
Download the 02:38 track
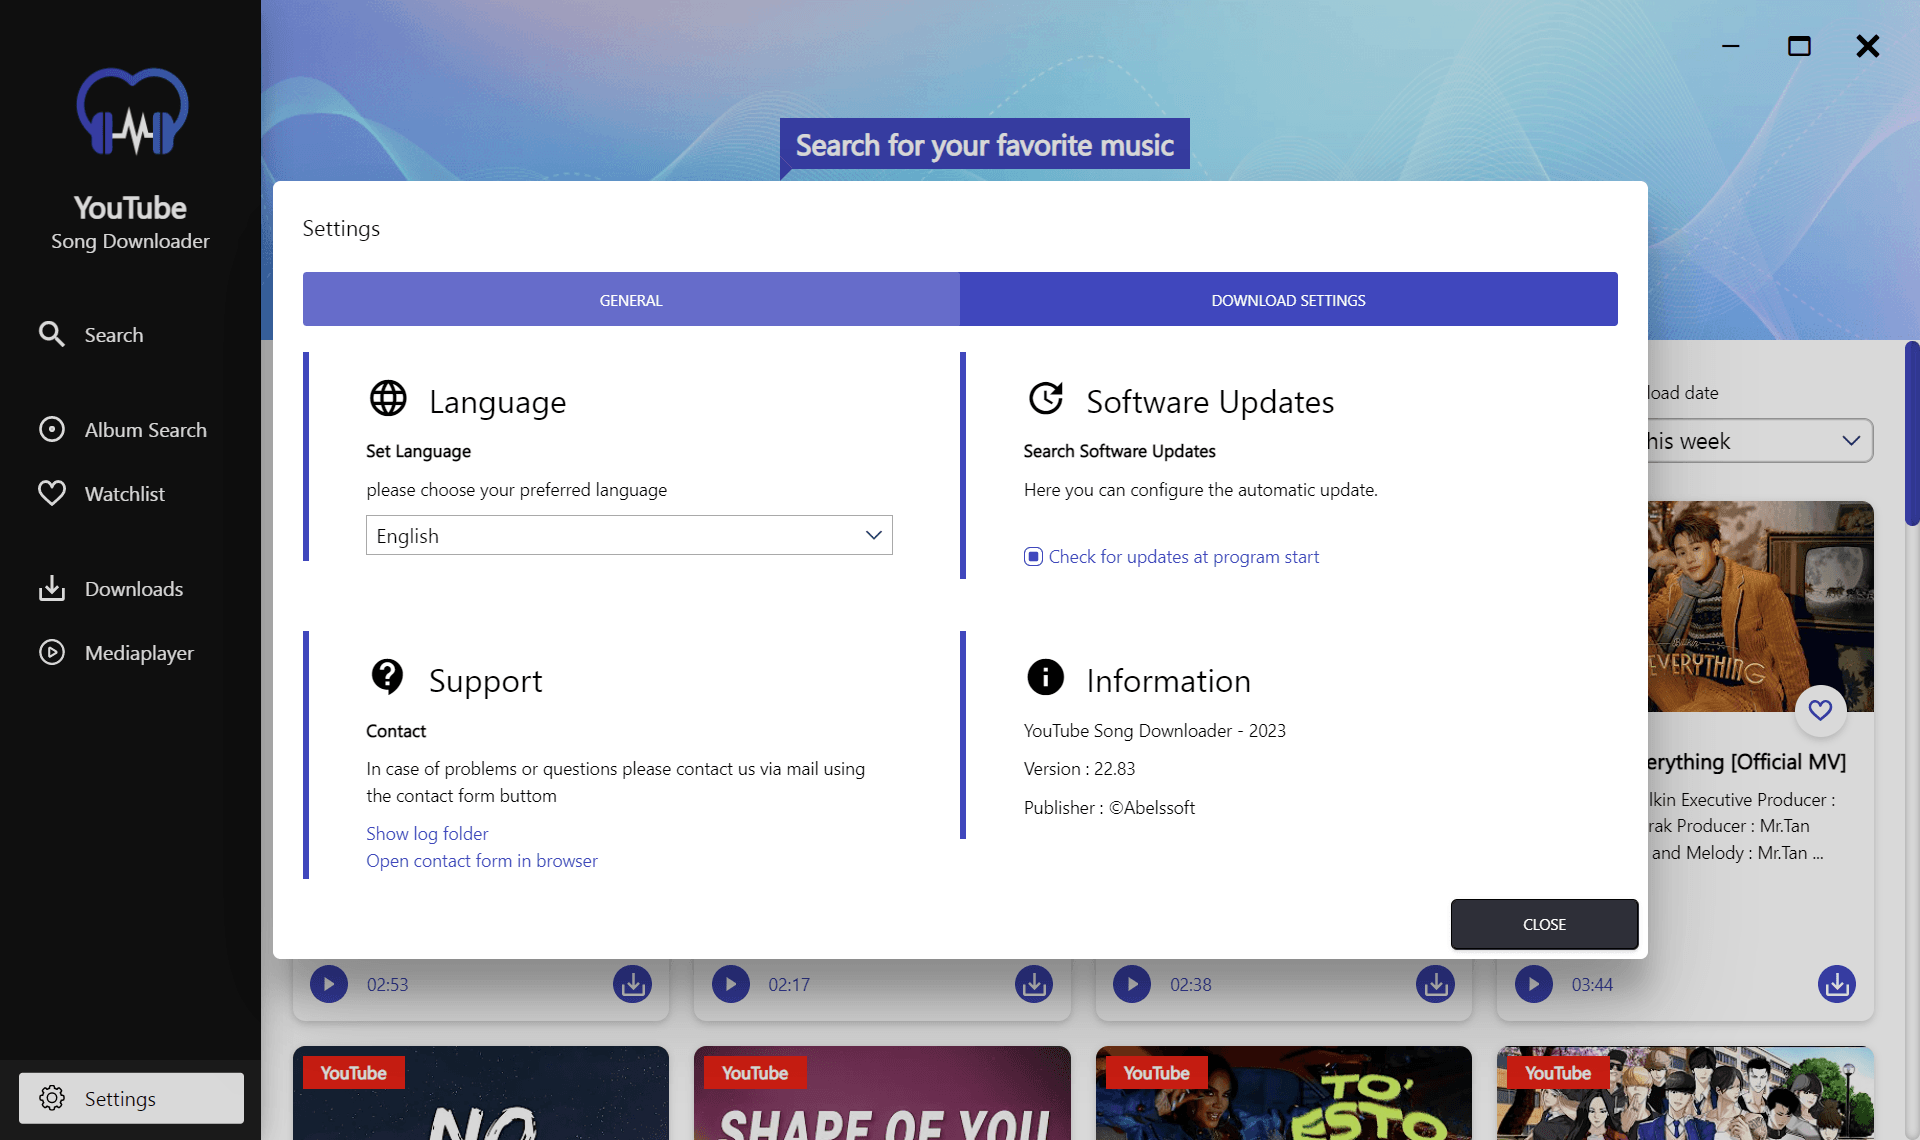(1435, 984)
